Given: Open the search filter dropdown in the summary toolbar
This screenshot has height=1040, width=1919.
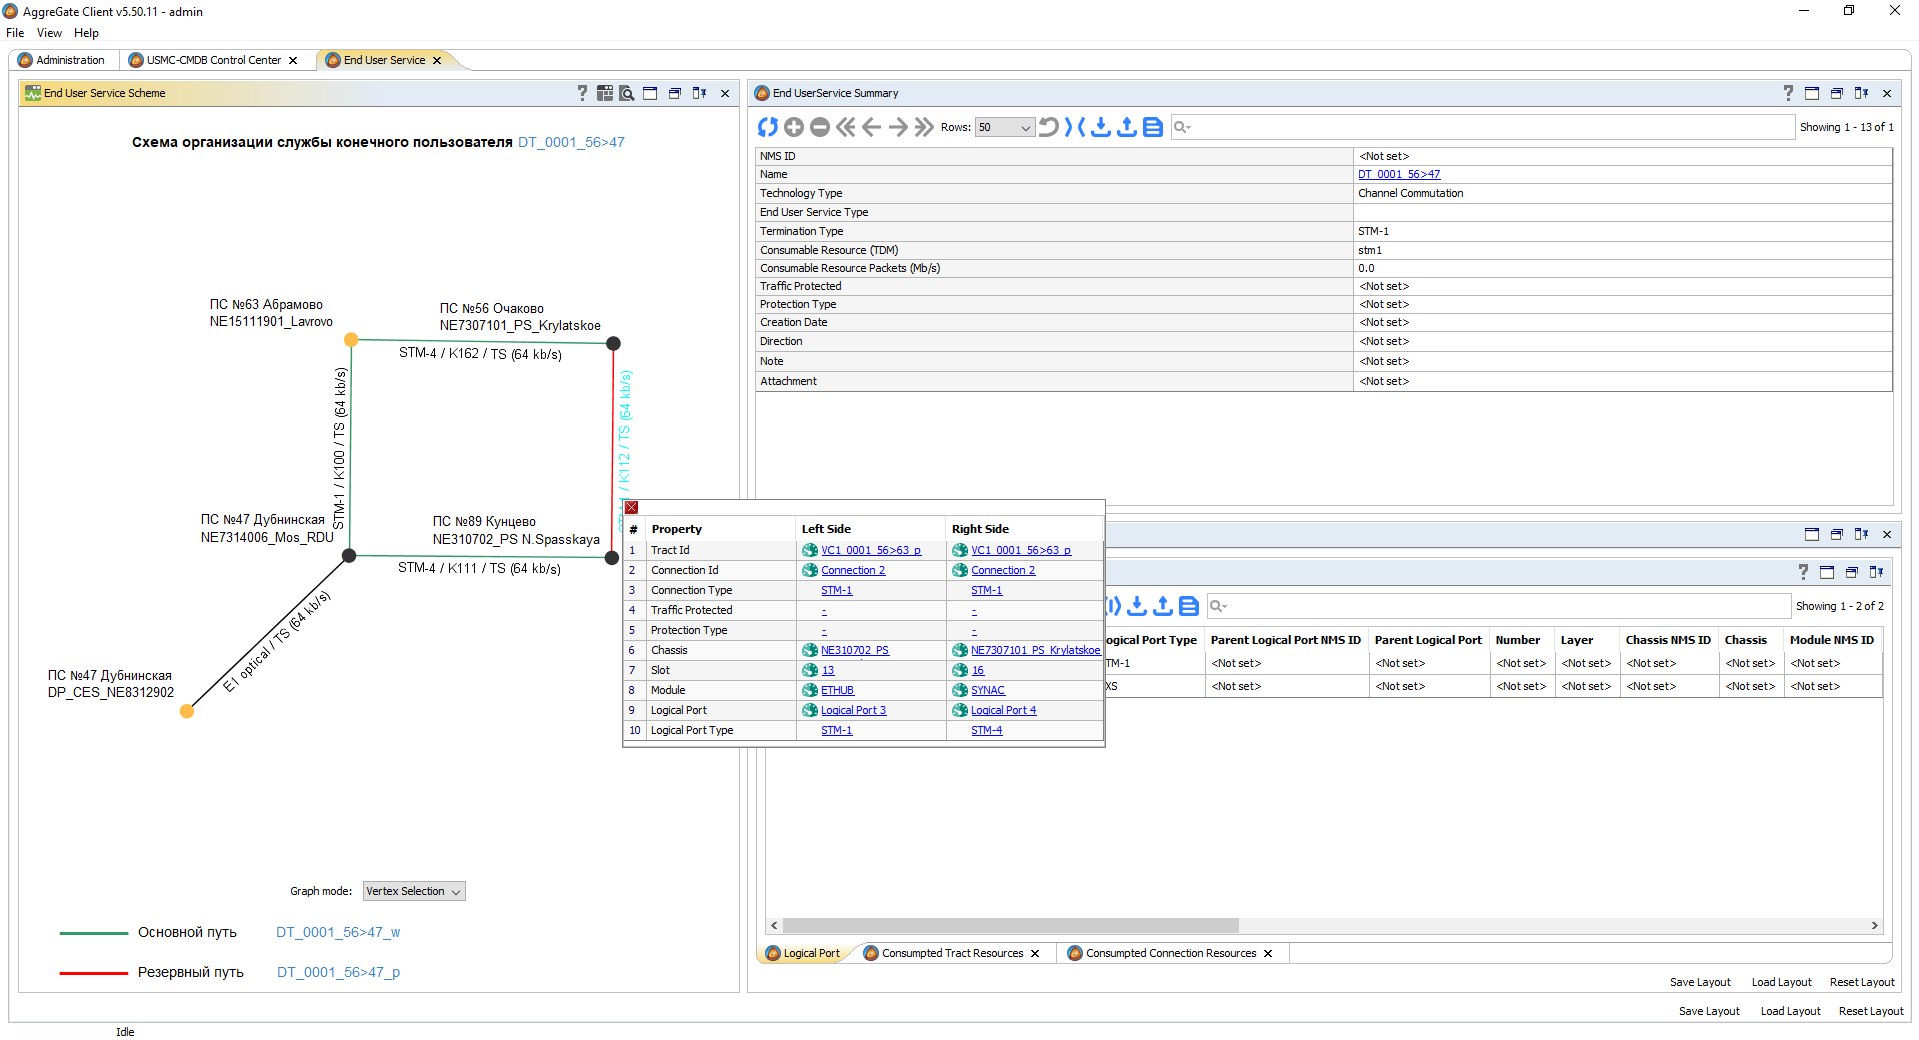Looking at the screenshot, I should [x=1182, y=127].
